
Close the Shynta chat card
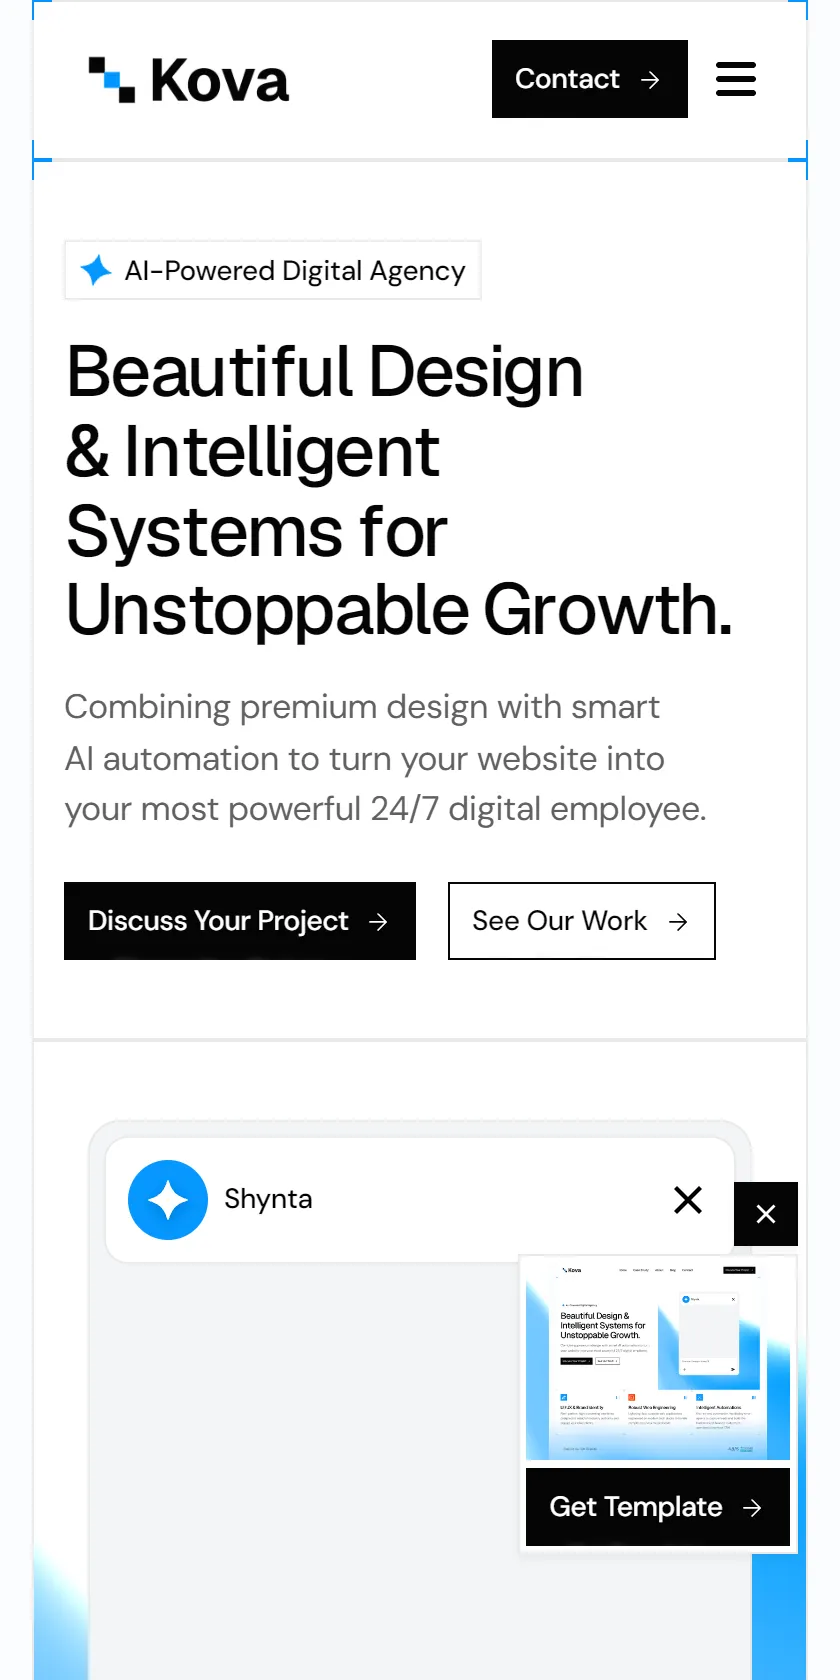[688, 1200]
